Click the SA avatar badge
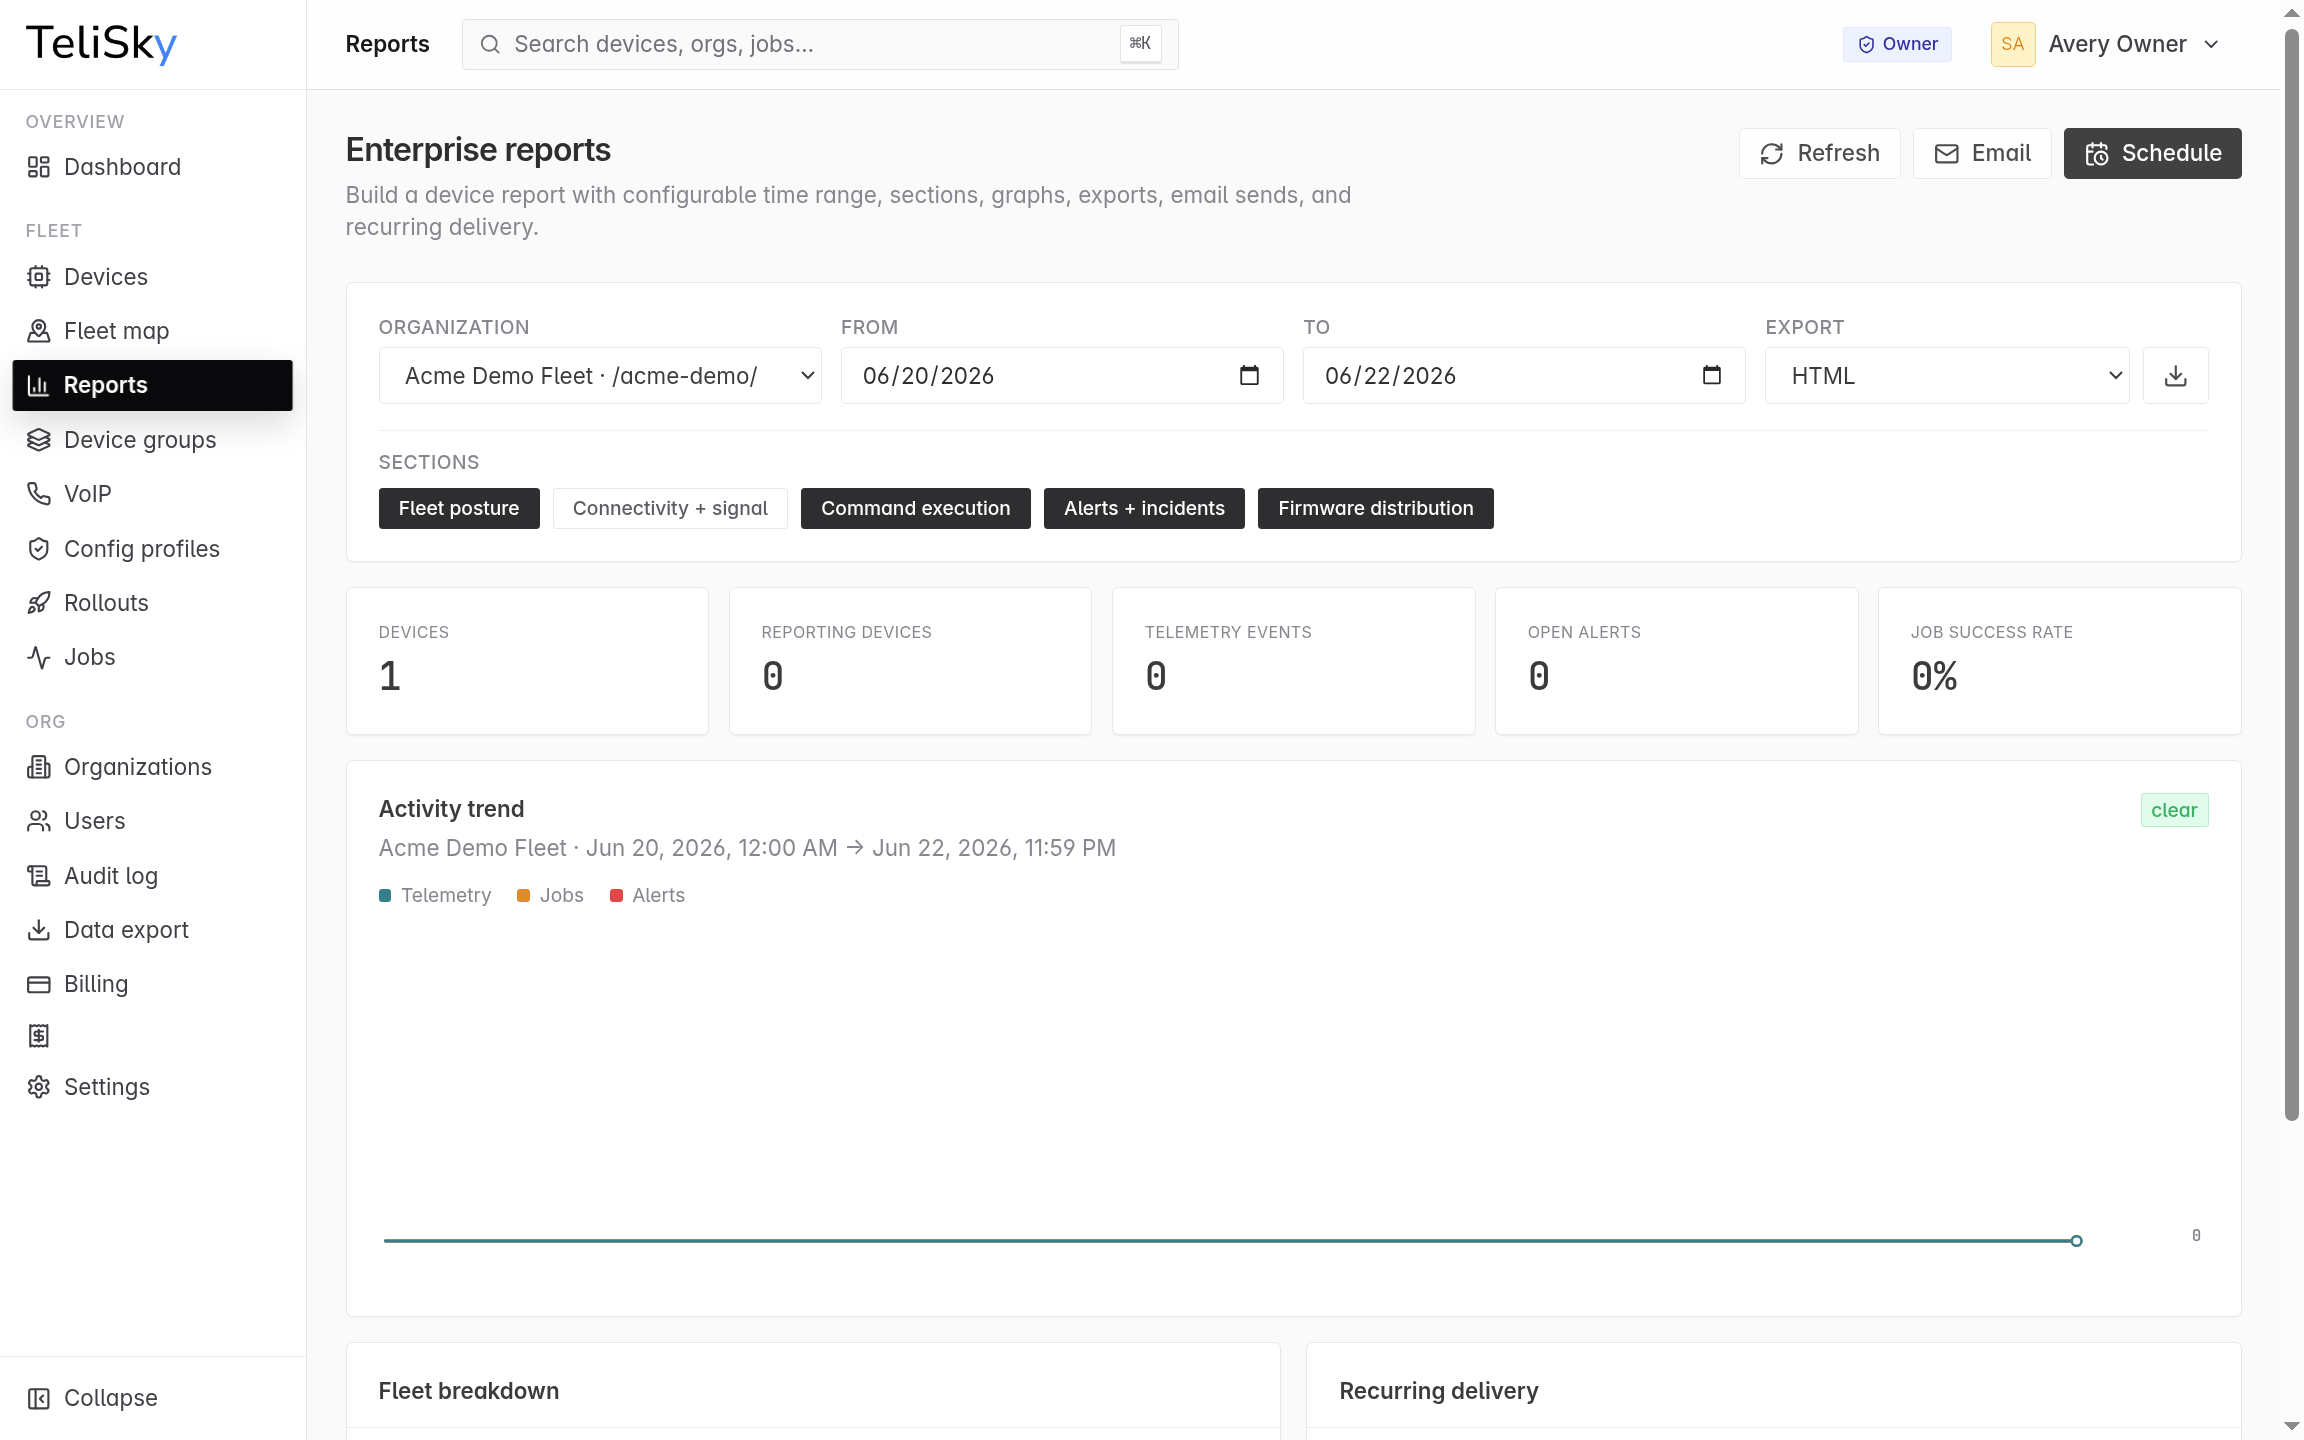2304x1440 pixels. (x=2013, y=44)
